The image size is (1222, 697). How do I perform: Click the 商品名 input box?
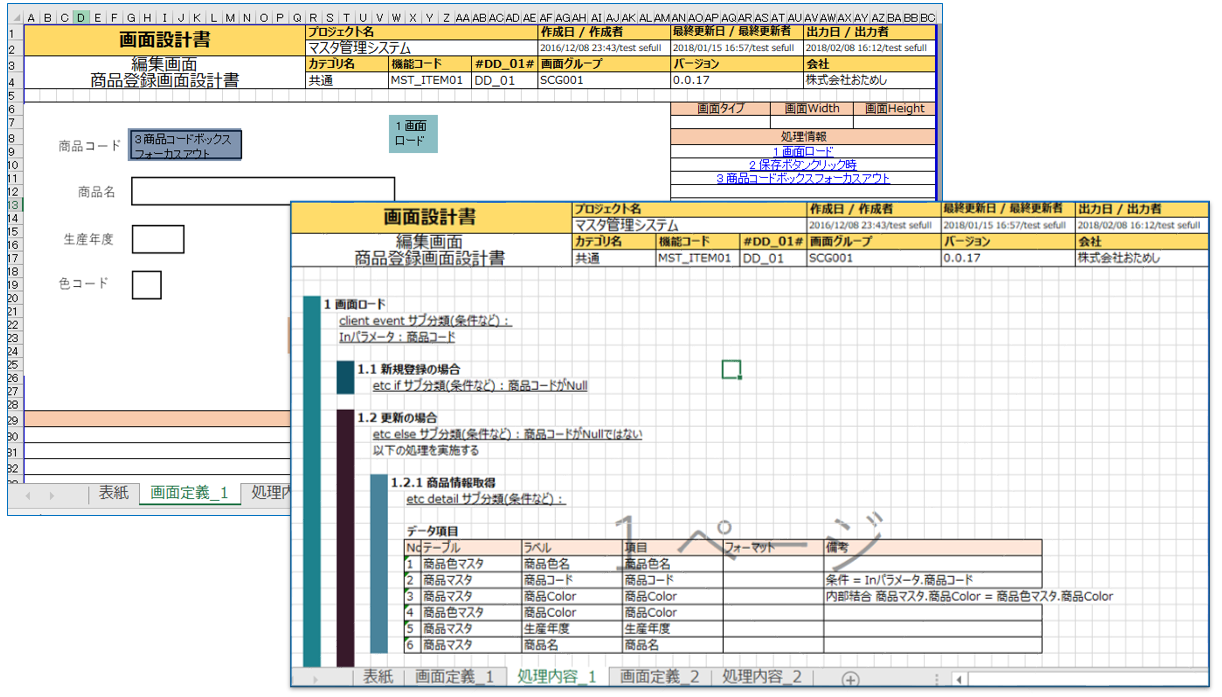[x=262, y=191]
